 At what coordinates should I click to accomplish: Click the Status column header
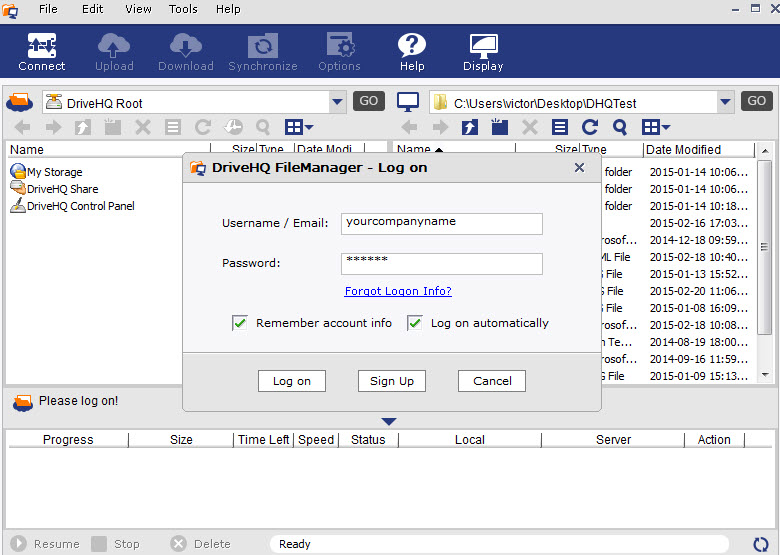coord(368,440)
